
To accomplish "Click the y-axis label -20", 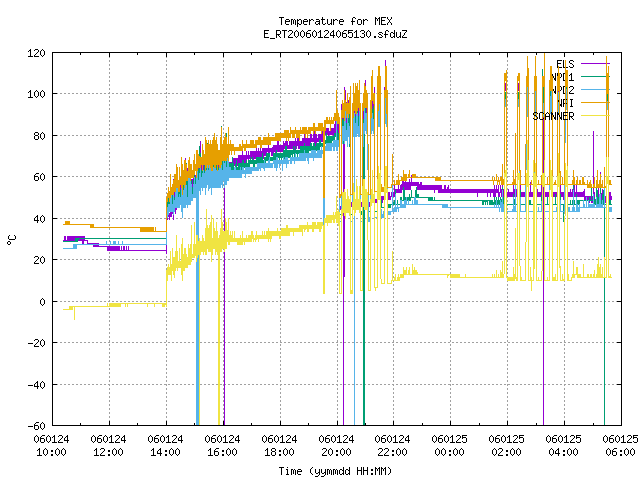I will 36,343.
